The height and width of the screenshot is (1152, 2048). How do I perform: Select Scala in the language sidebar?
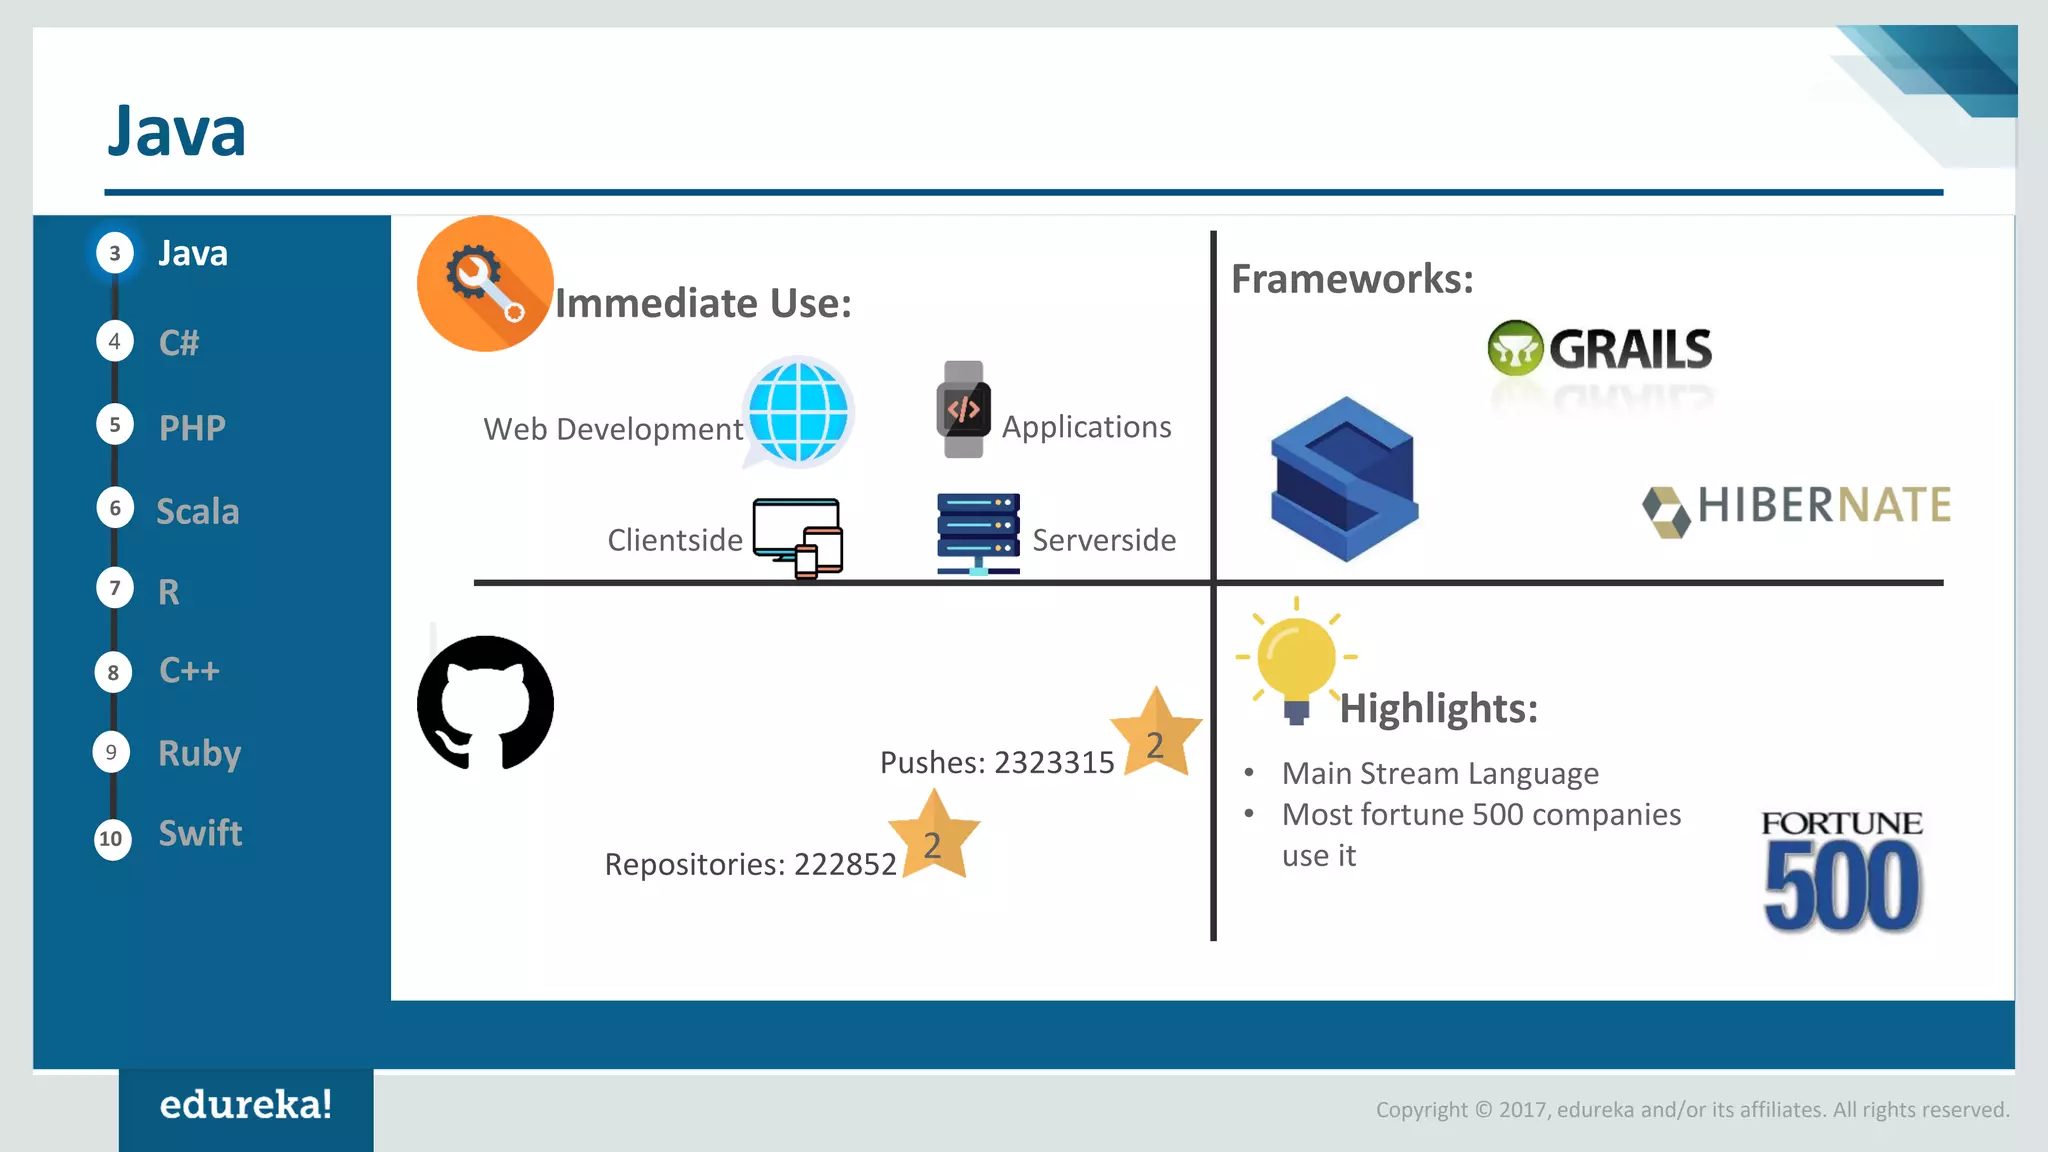[x=198, y=511]
